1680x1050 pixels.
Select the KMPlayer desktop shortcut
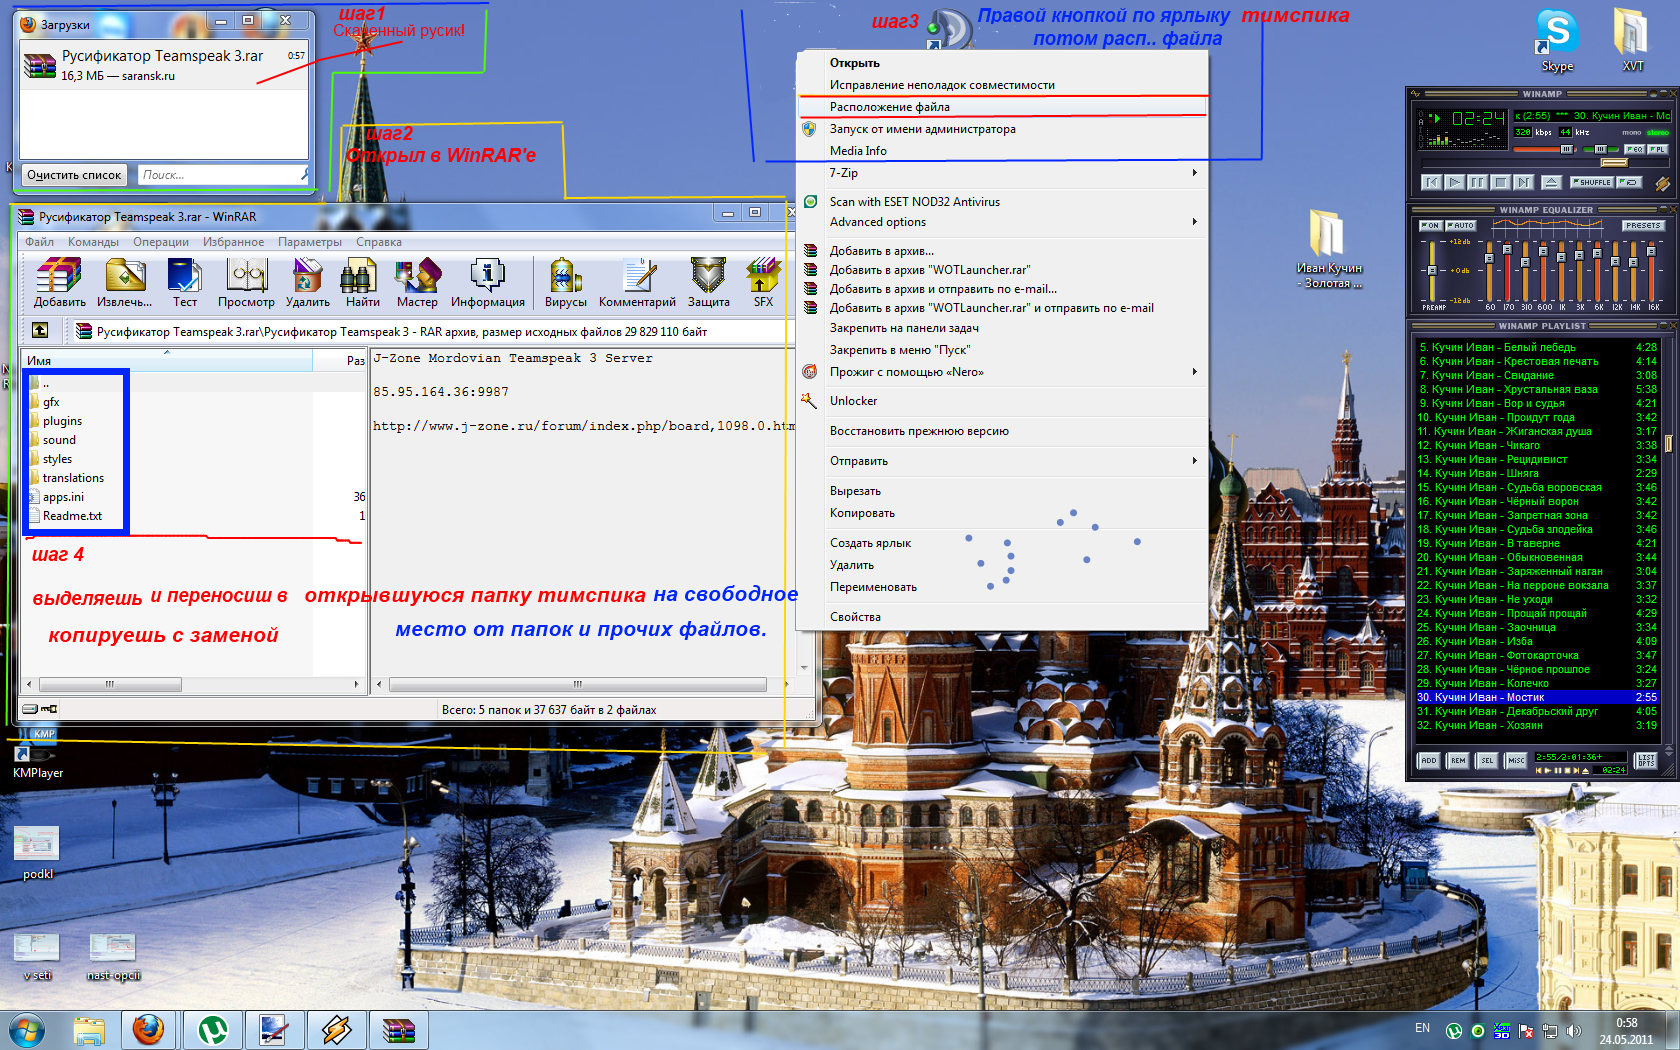point(38,755)
